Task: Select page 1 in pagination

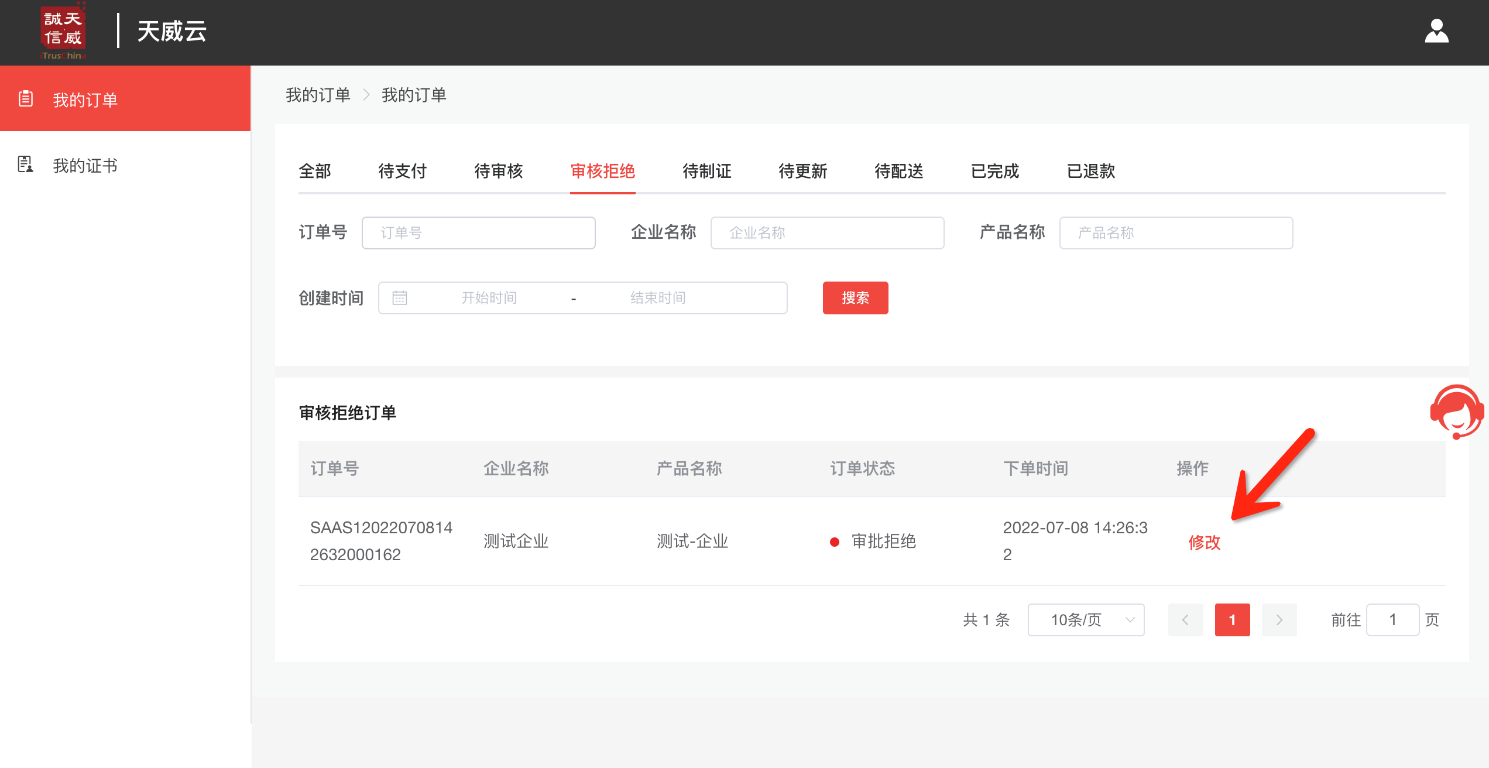Action: pyautogui.click(x=1232, y=620)
